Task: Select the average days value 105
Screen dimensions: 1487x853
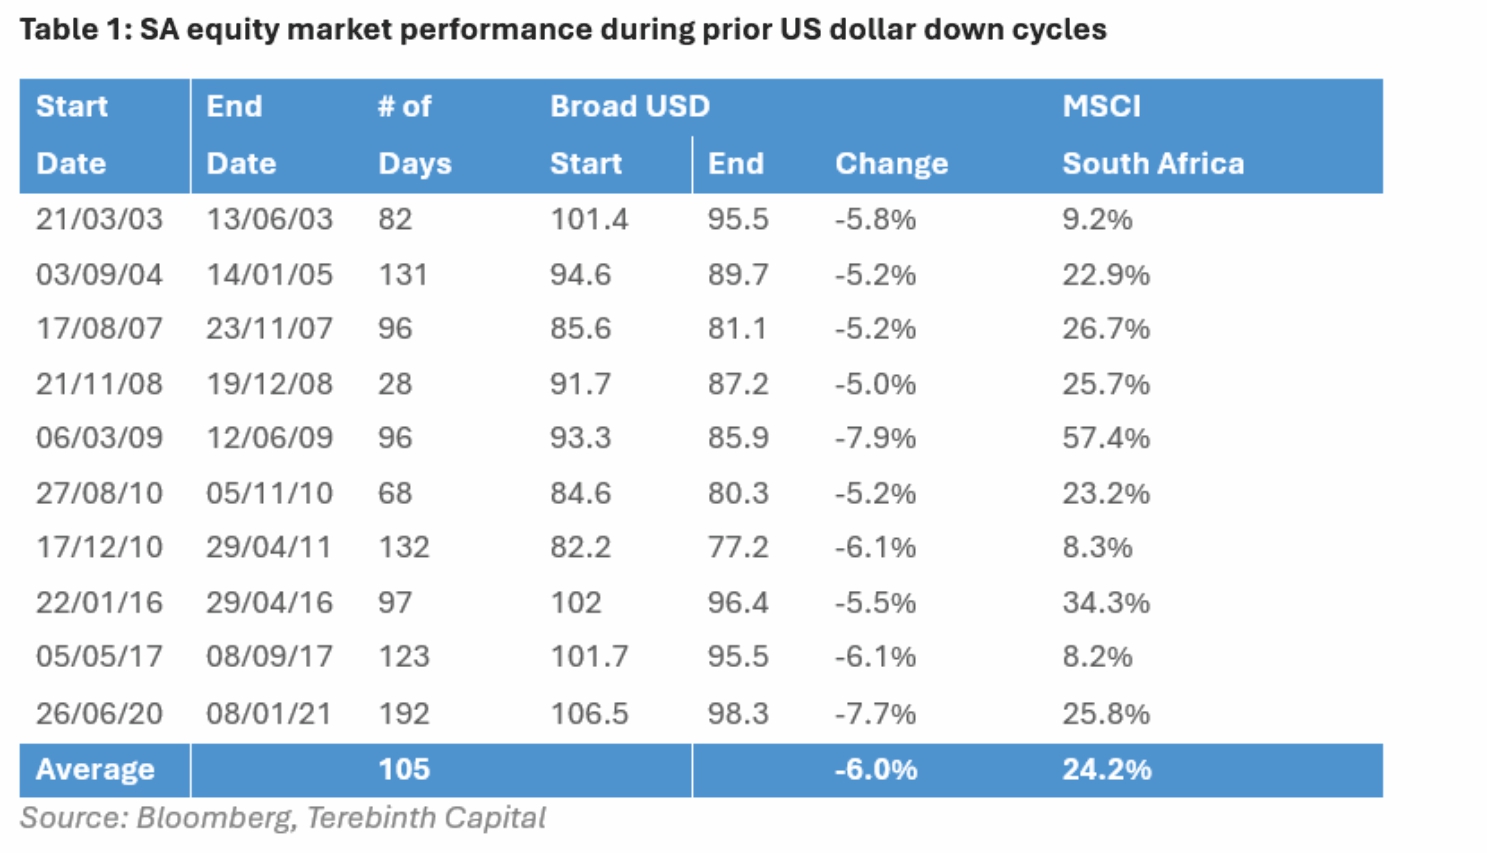Action: point(404,769)
